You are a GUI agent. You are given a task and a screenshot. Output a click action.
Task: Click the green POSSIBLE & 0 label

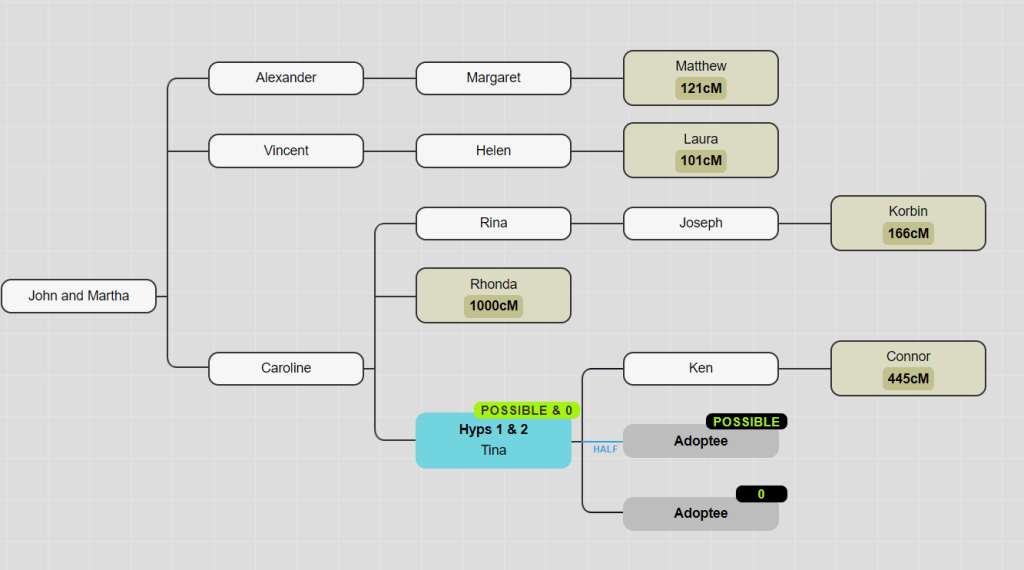click(526, 410)
